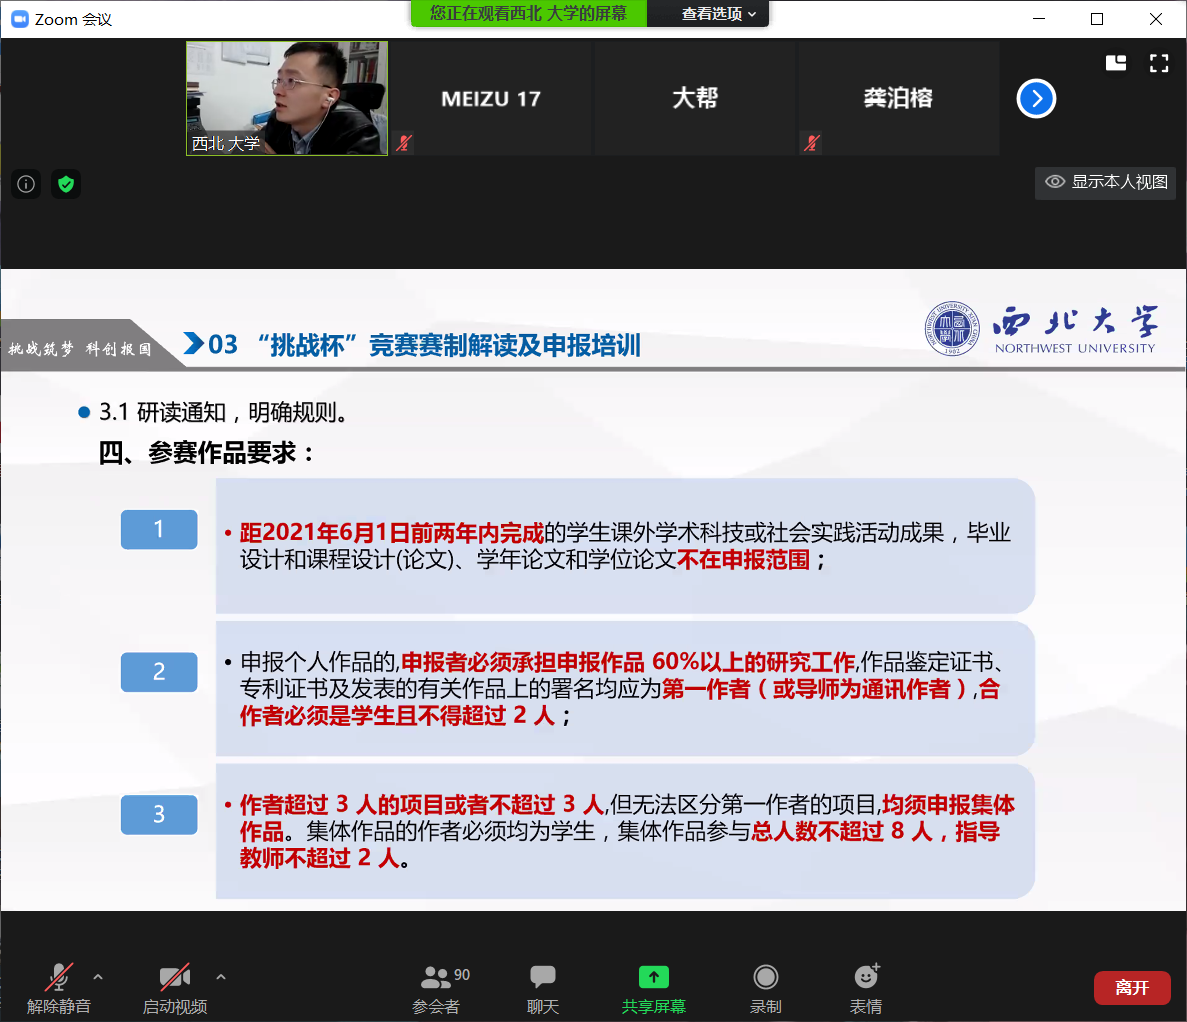Open the chat (聊天) panel
Viewport: 1187px width, 1022px height.
tap(543, 987)
